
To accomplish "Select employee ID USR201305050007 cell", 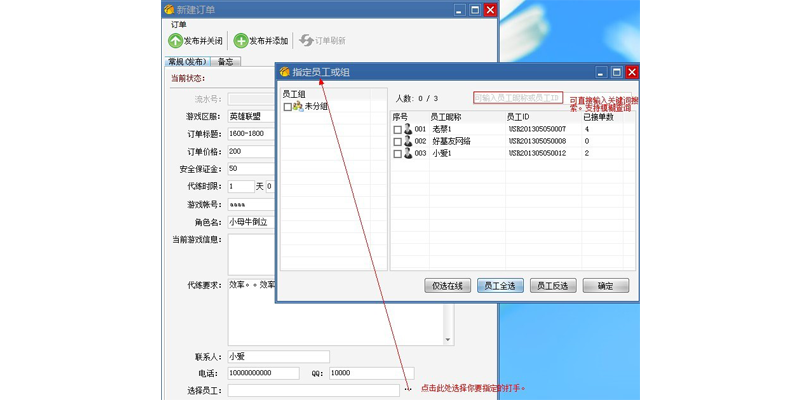I will 537,130.
